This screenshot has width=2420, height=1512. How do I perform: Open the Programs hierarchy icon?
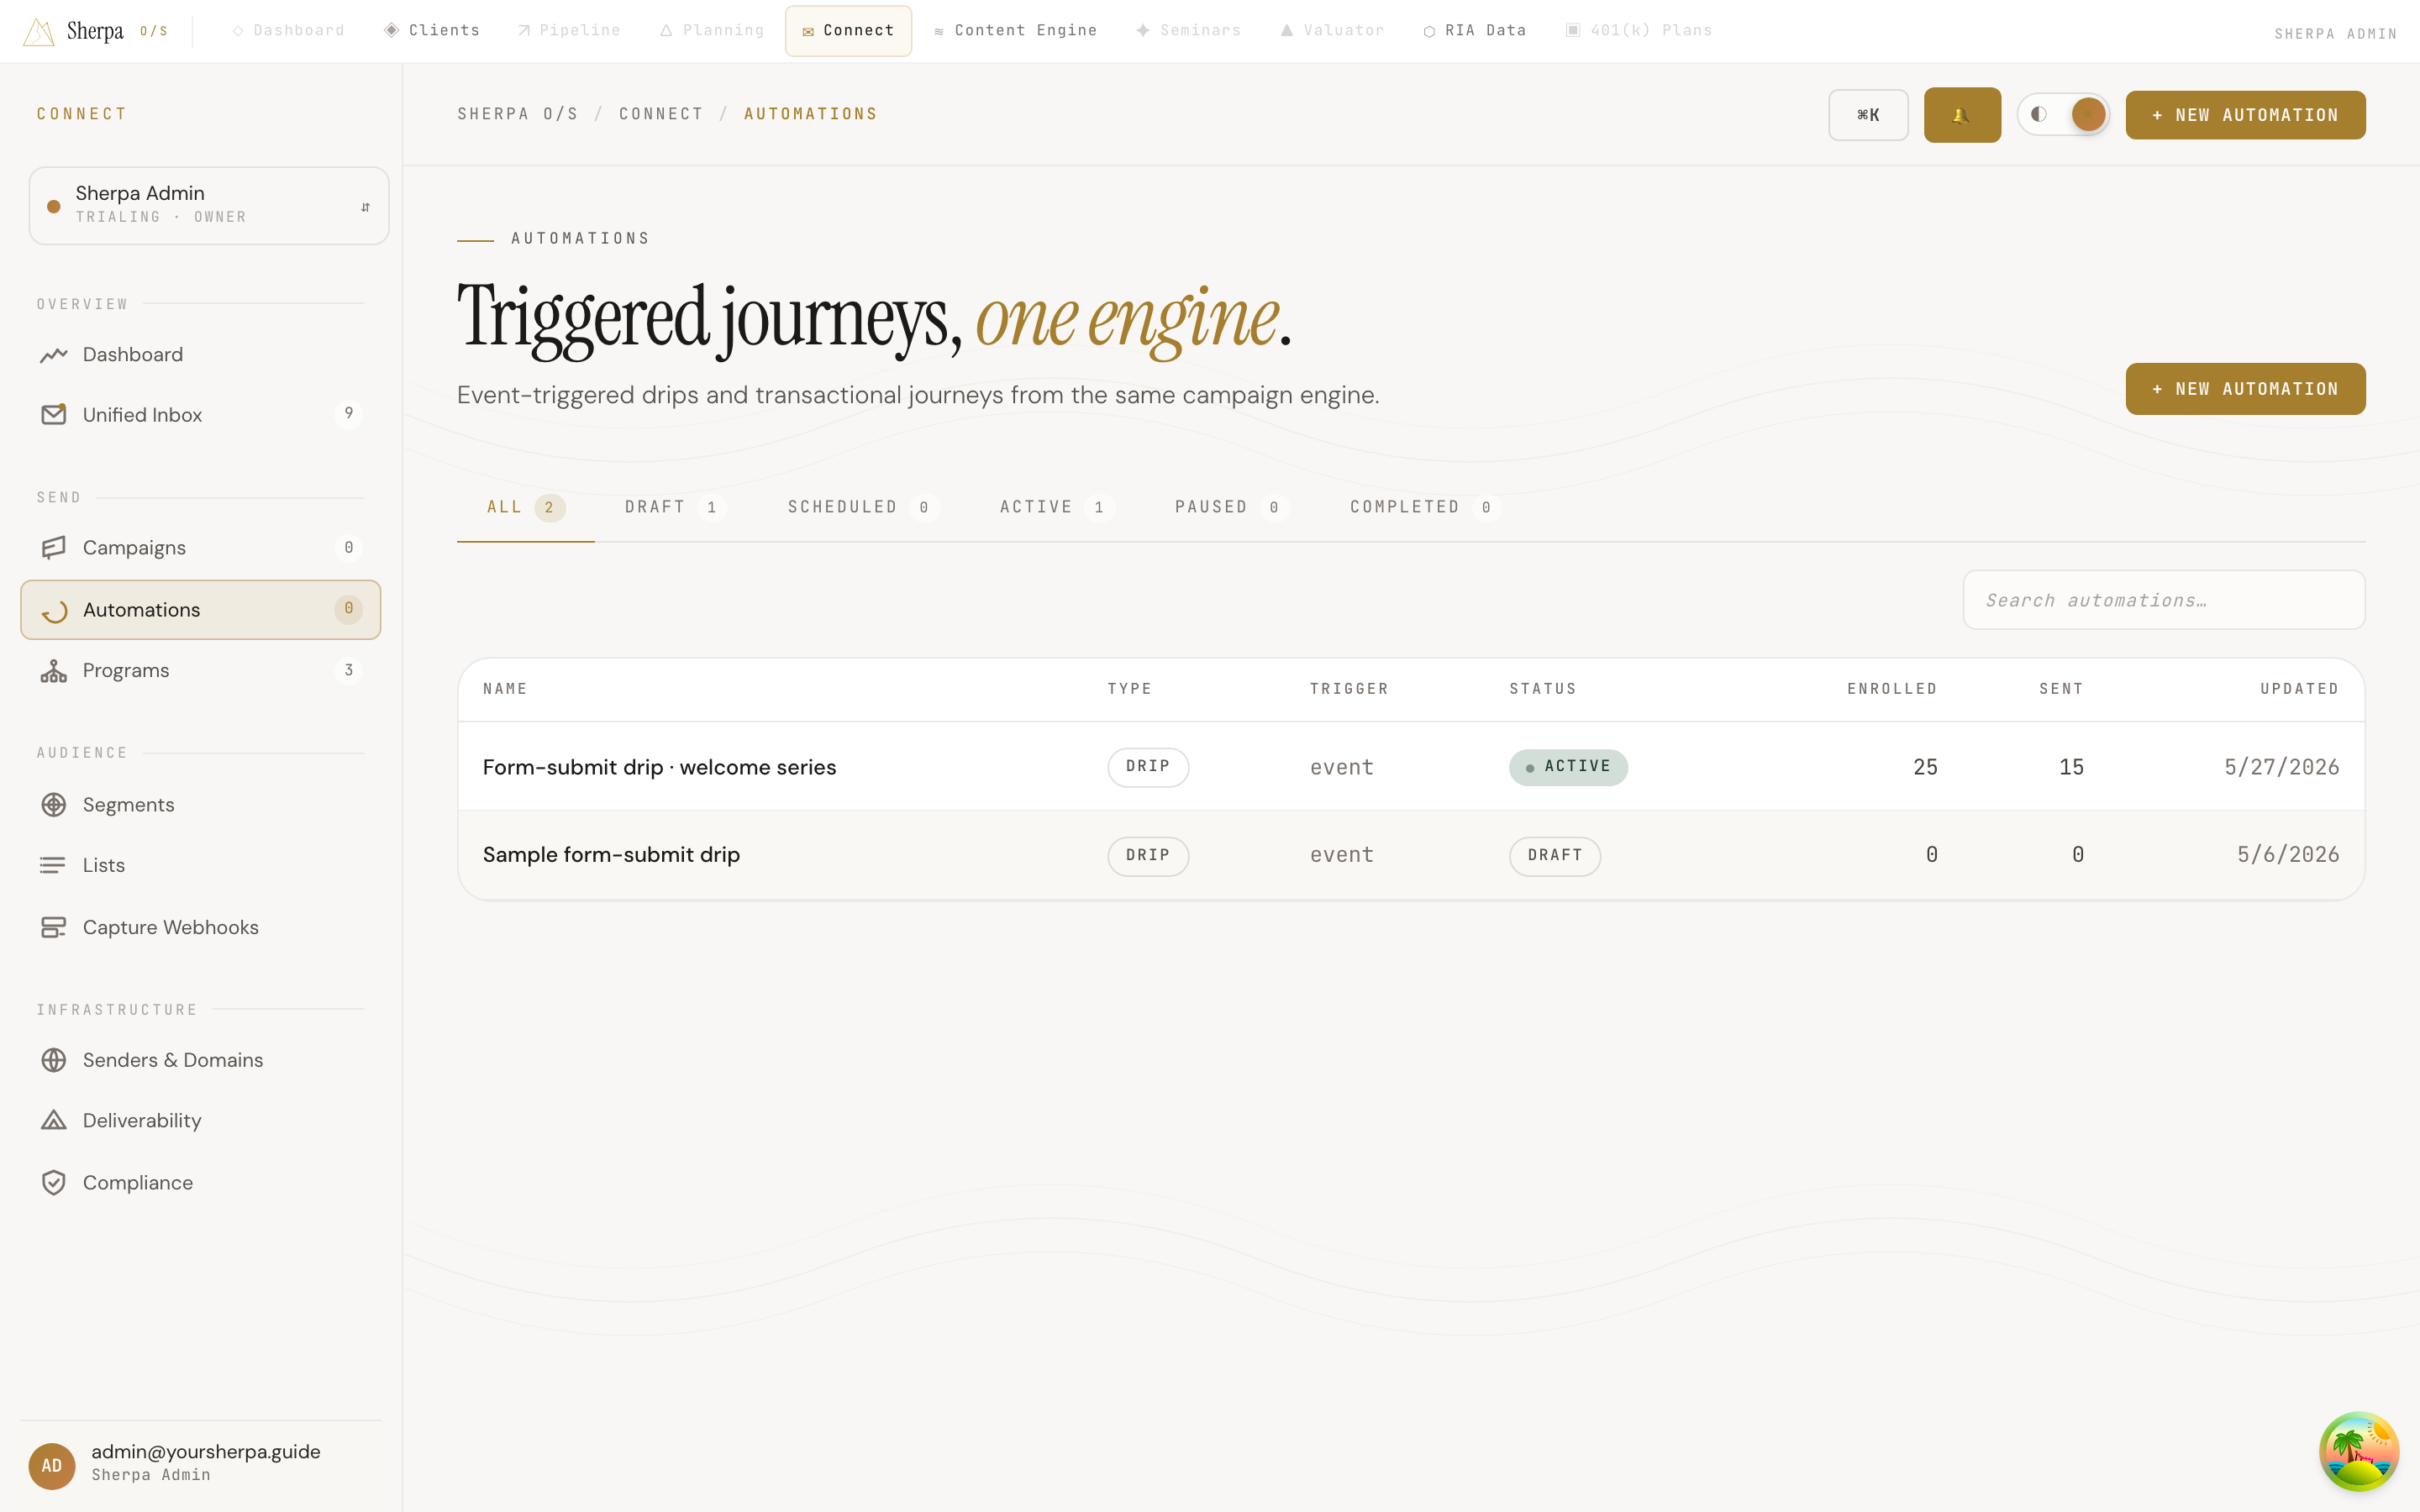click(54, 671)
